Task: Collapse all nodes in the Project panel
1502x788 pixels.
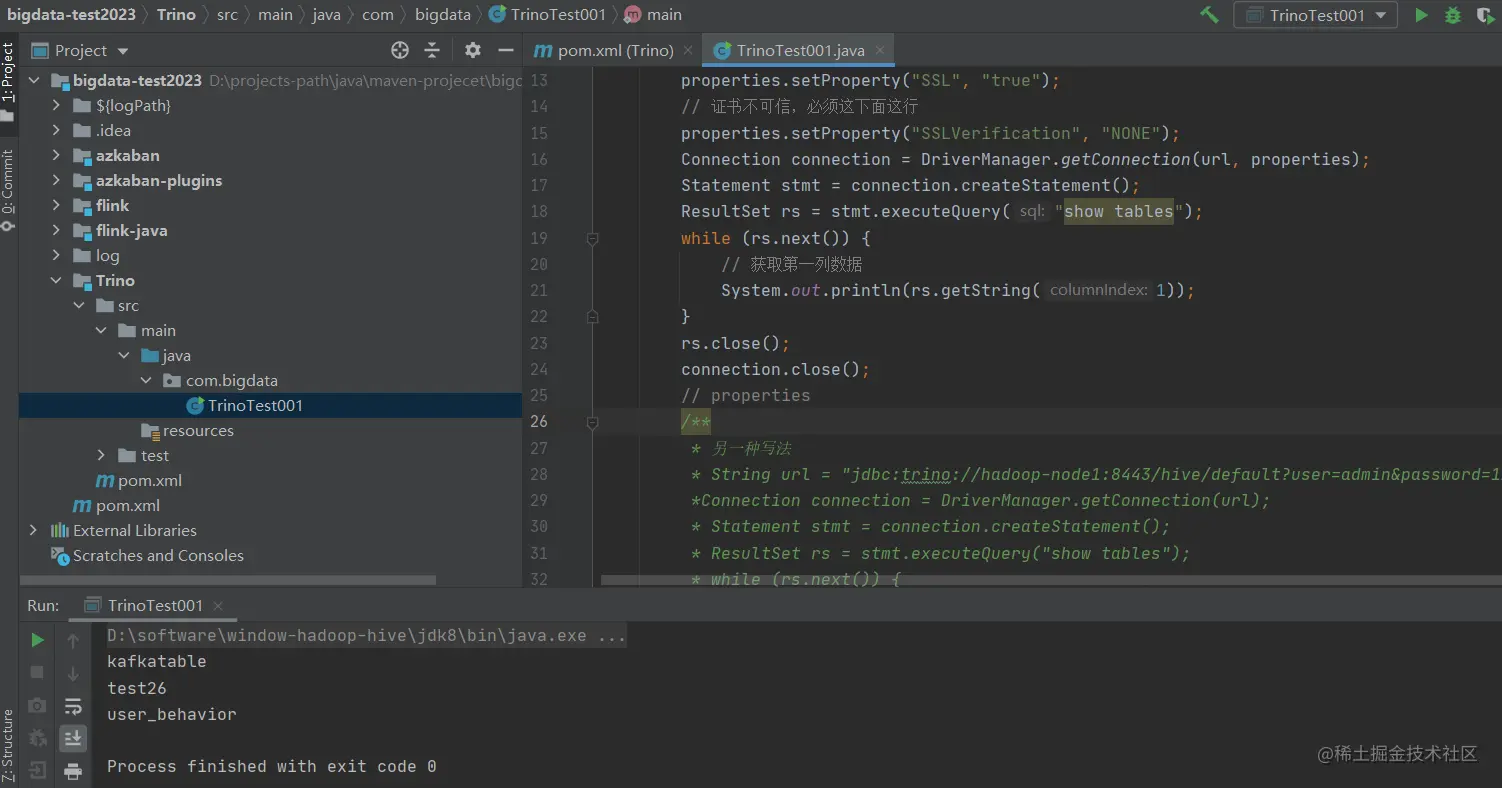Action: click(432, 50)
